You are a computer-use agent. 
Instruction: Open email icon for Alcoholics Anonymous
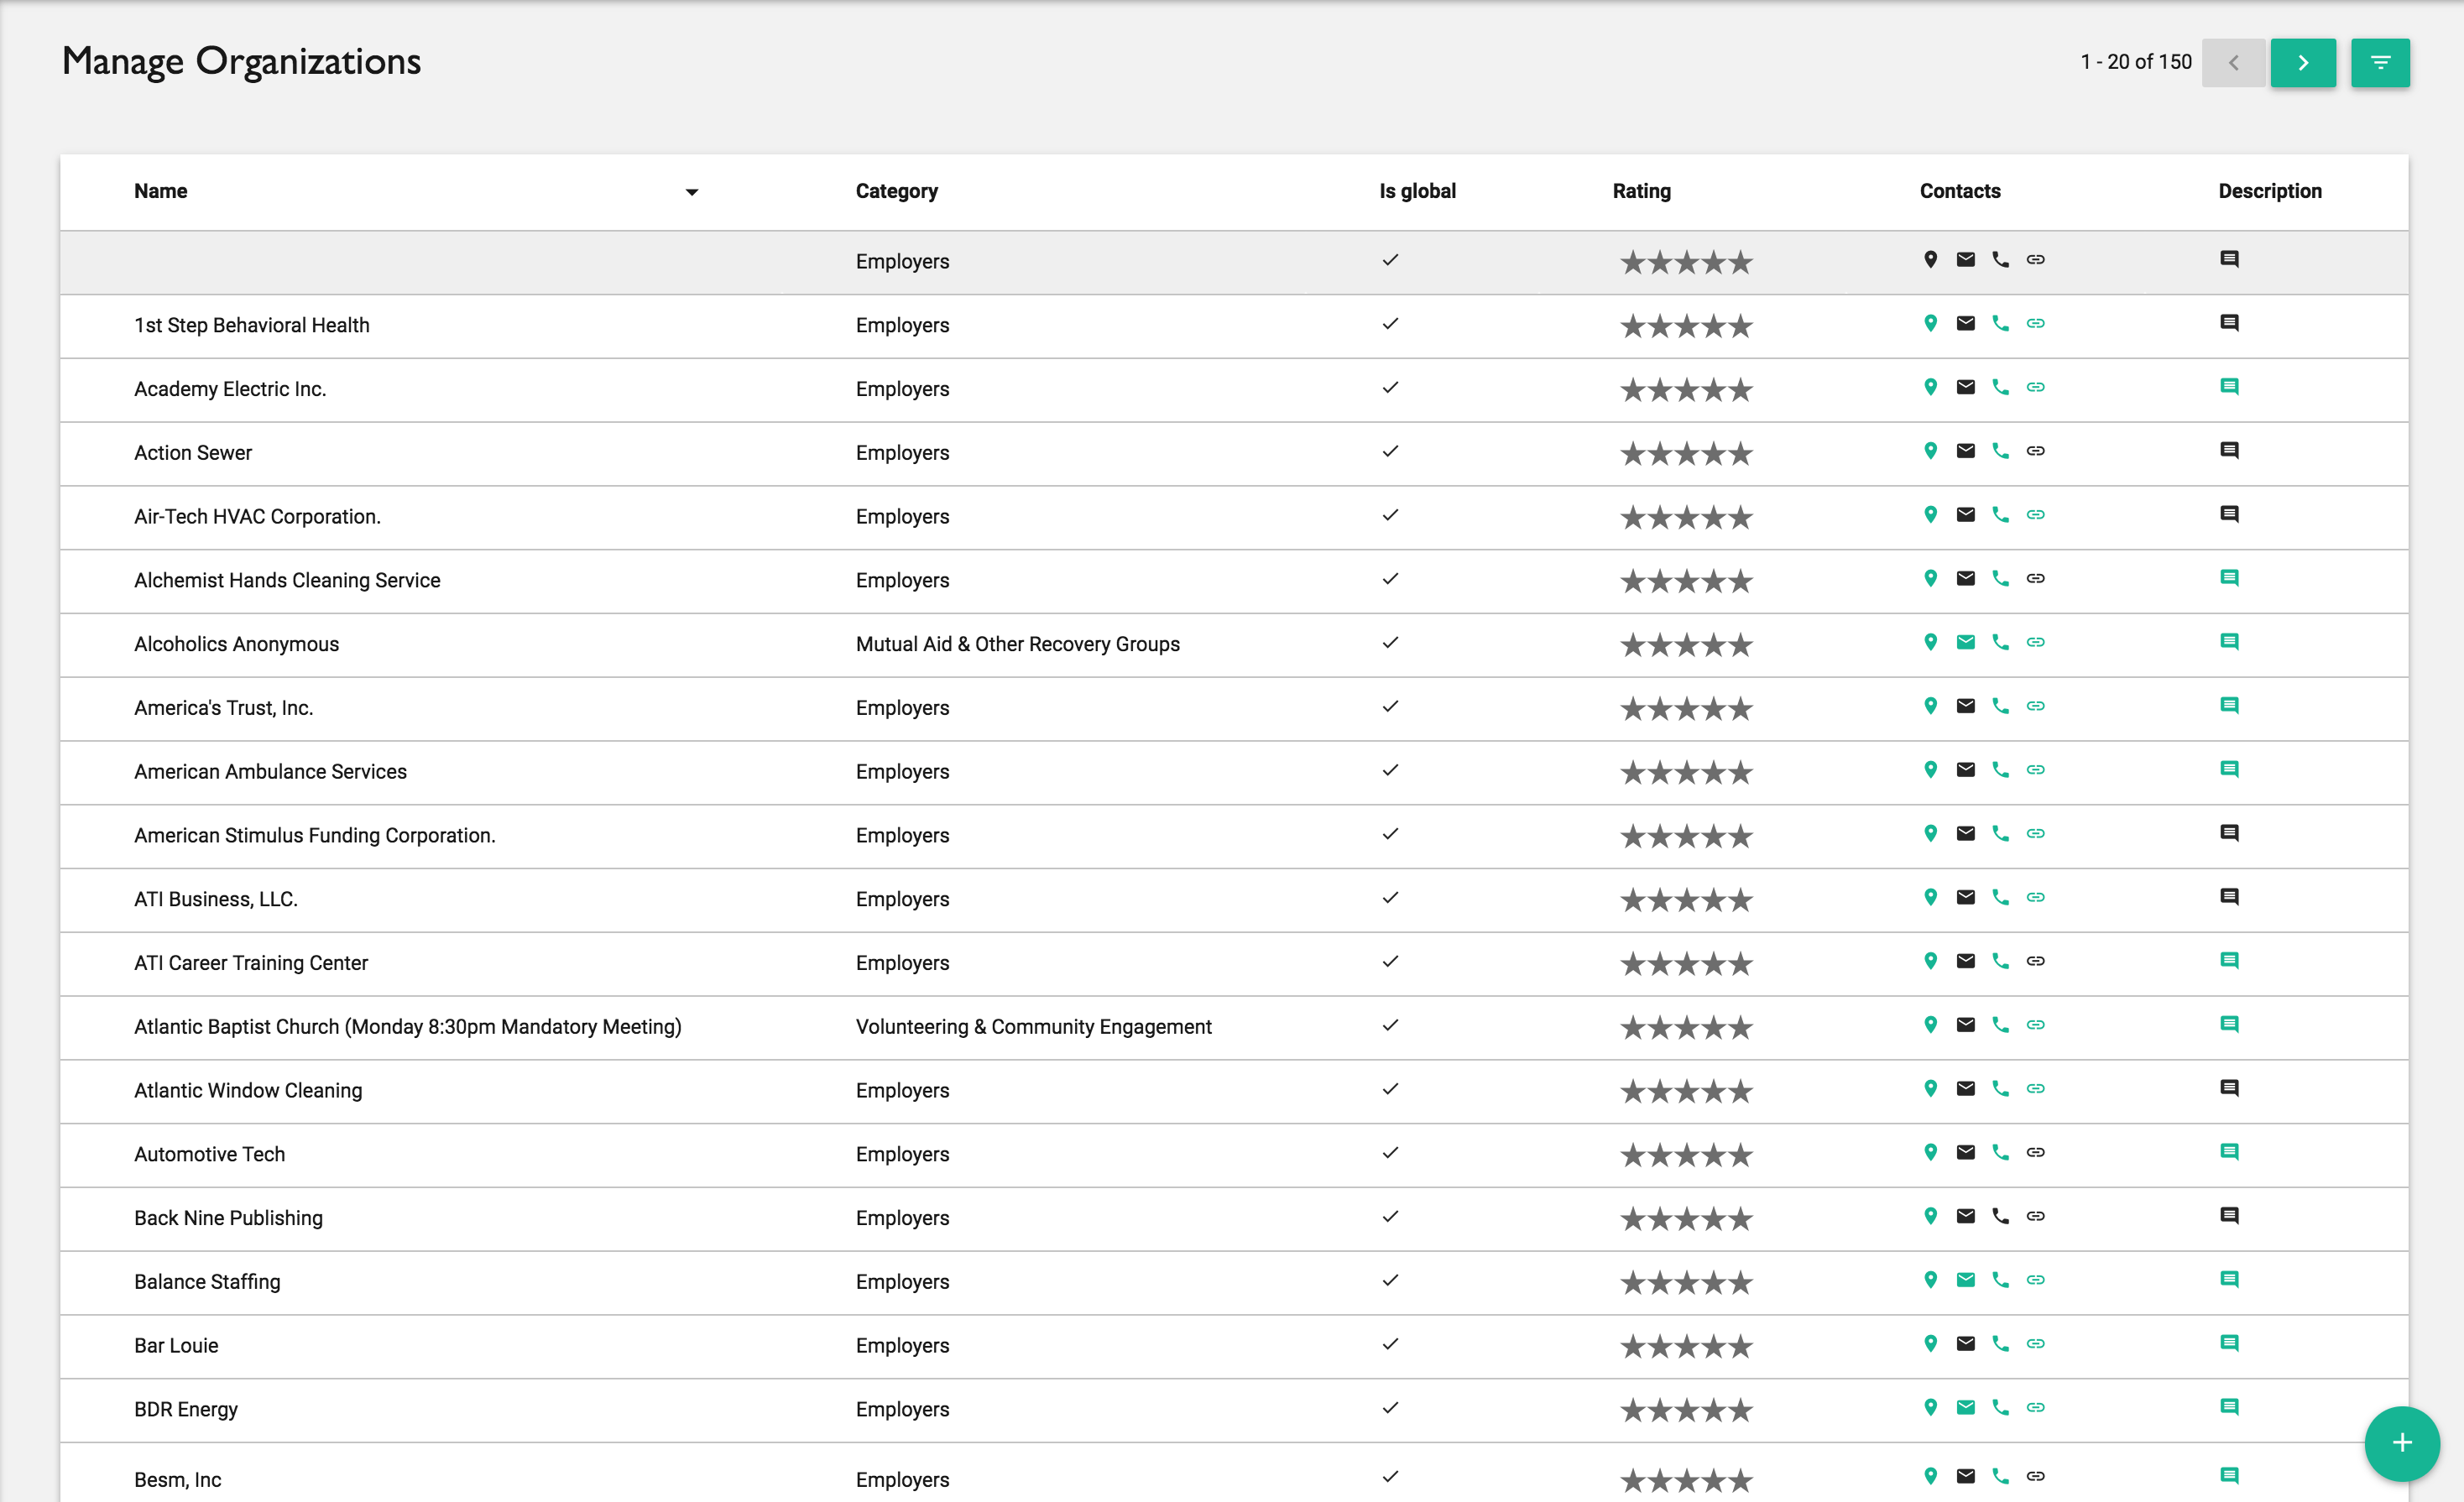click(1965, 642)
